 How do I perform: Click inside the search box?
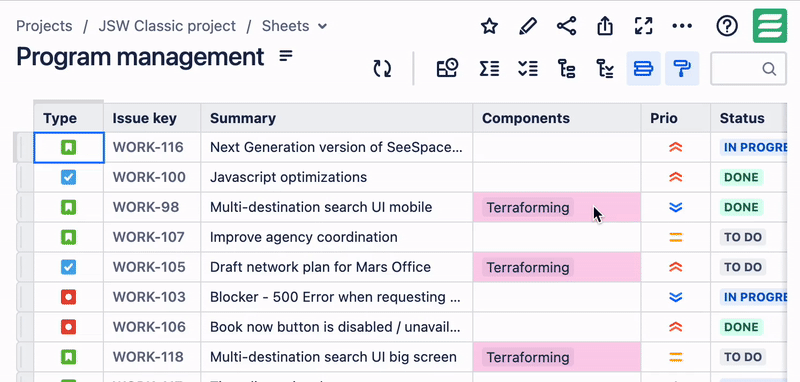748,68
